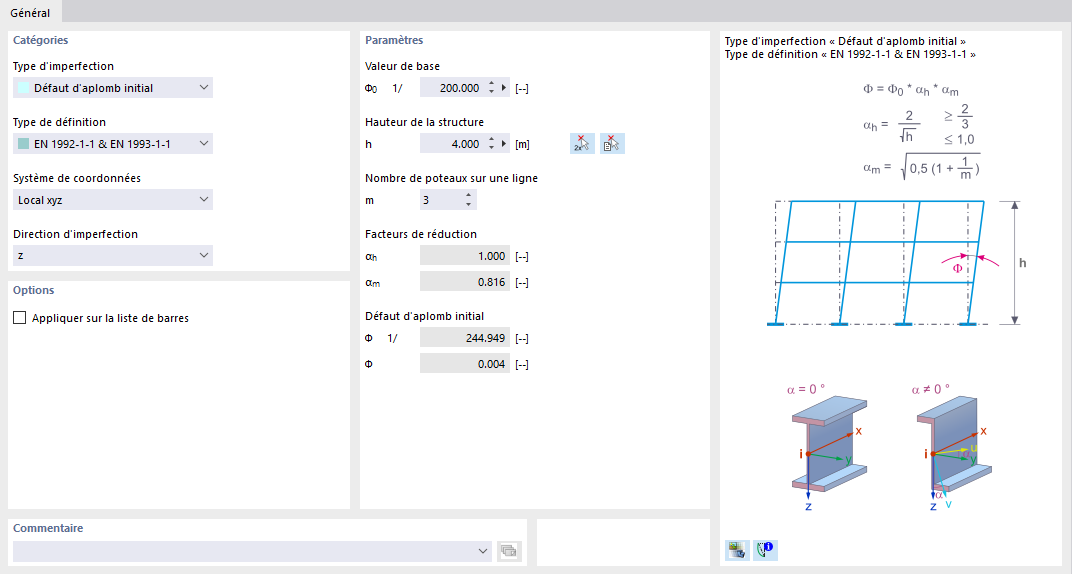Open structure height options arrow menu

coord(504,144)
